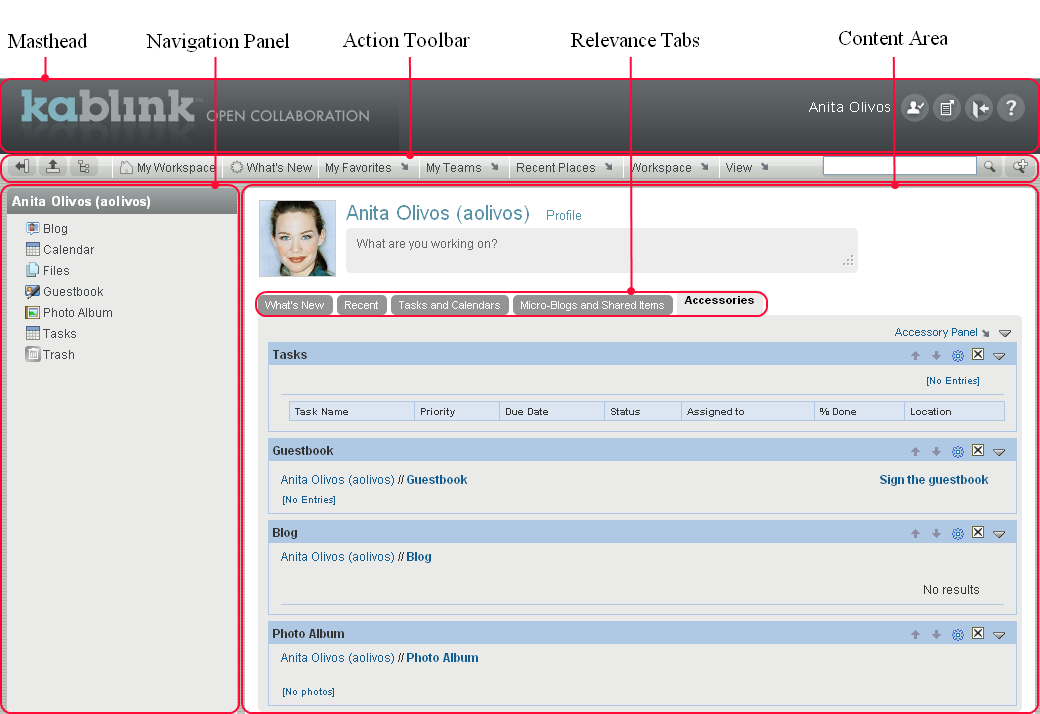
Task: Click the personal preferences icon in masthead
Action: point(915,107)
